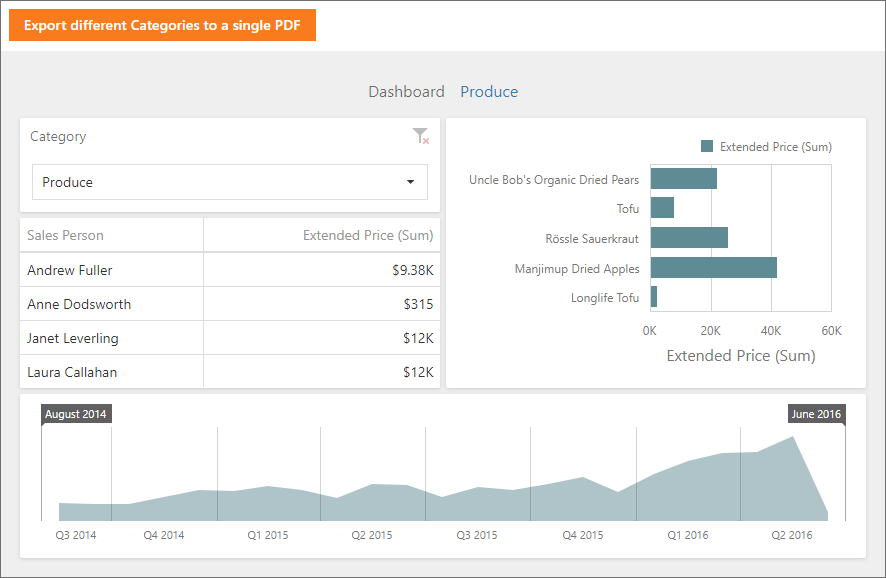Screen dimensions: 886x578
Task: Click the Dashboard title text
Action: pos(406,92)
